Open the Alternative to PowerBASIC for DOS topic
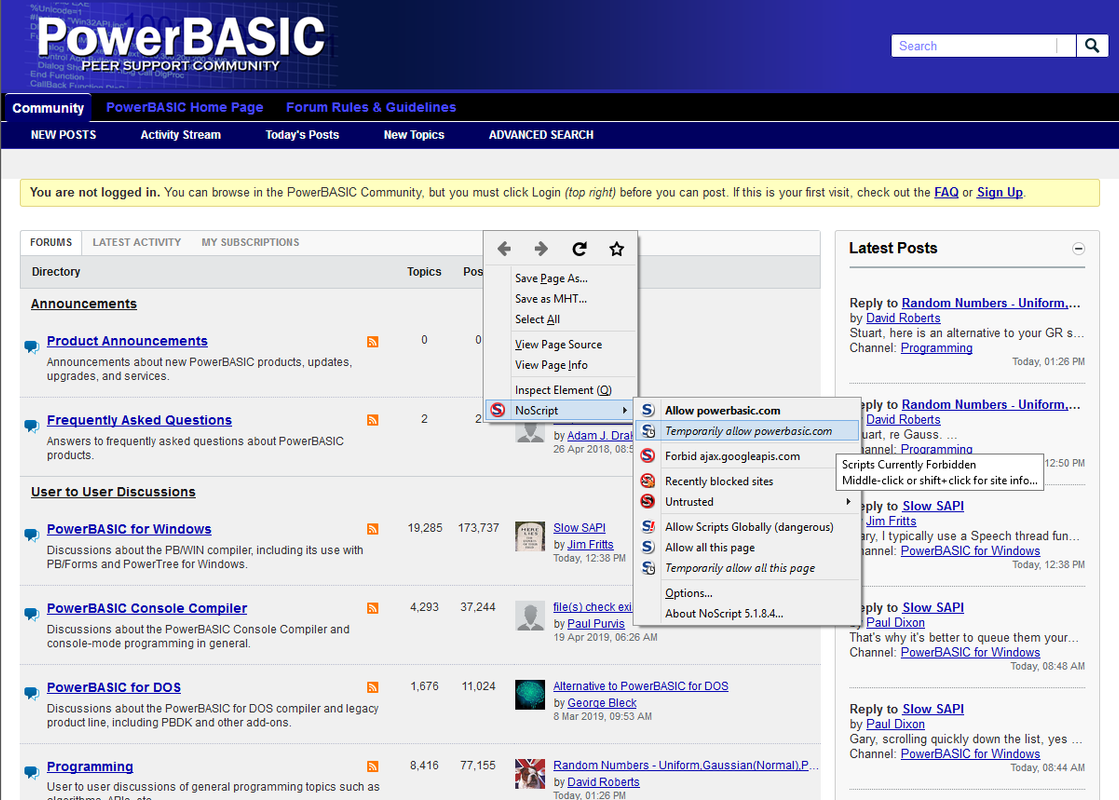This screenshot has width=1119, height=800. pyautogui.click(x=641, y=687)
